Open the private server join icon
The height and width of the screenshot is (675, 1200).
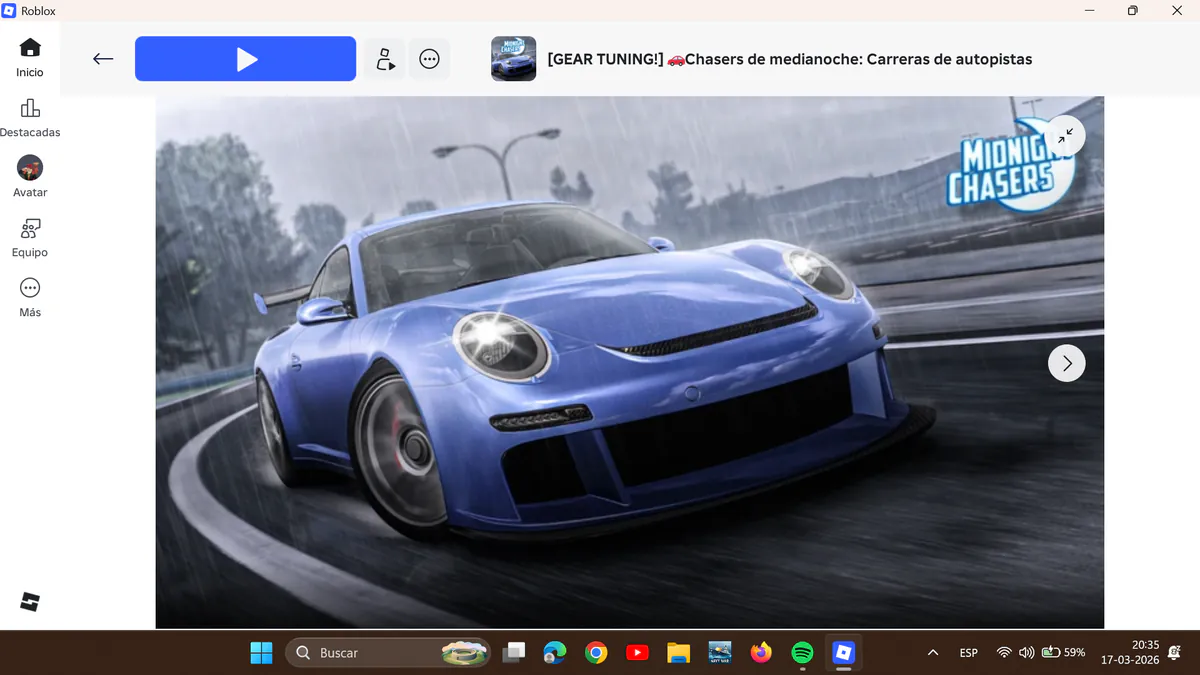[385, 59]
